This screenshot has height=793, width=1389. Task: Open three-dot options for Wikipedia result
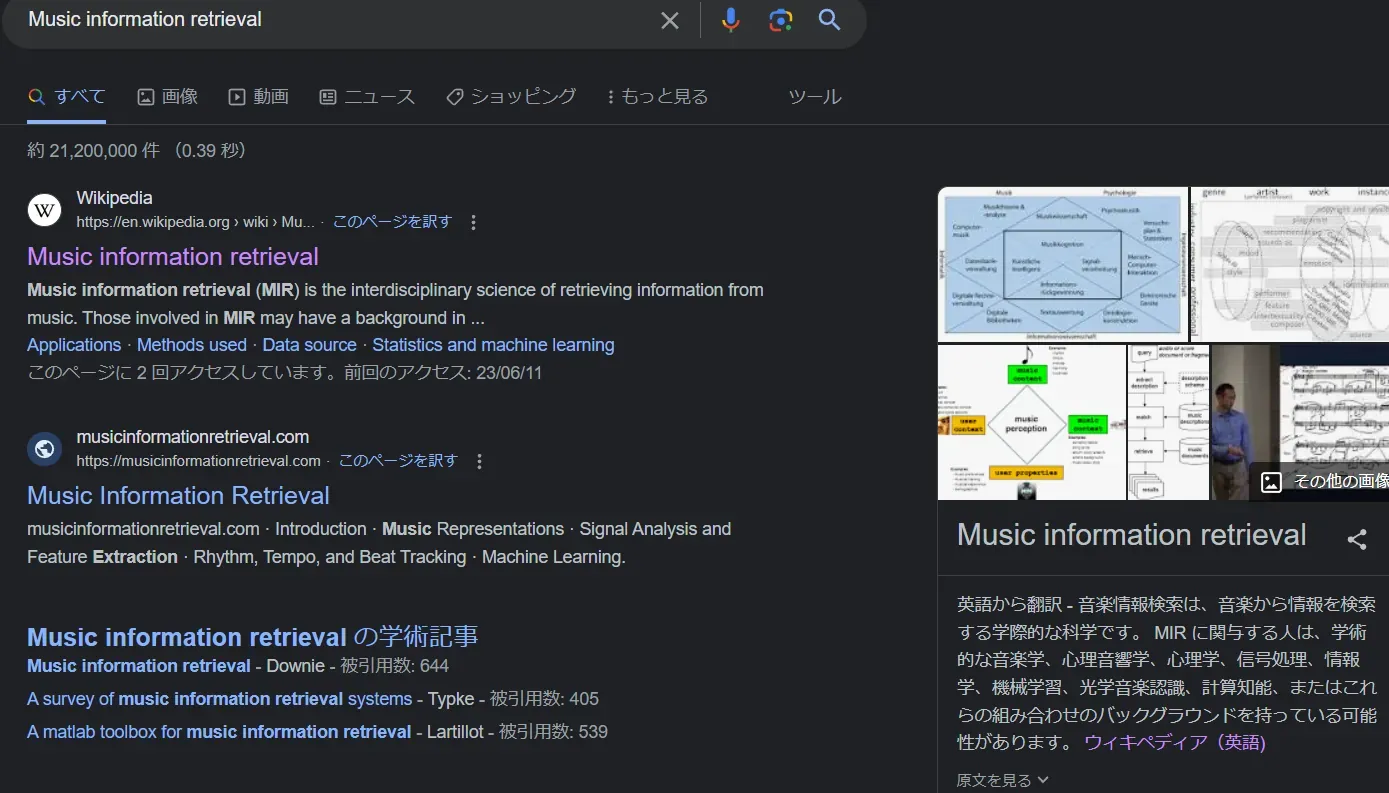pyautogui.click(x=474, y=222)
